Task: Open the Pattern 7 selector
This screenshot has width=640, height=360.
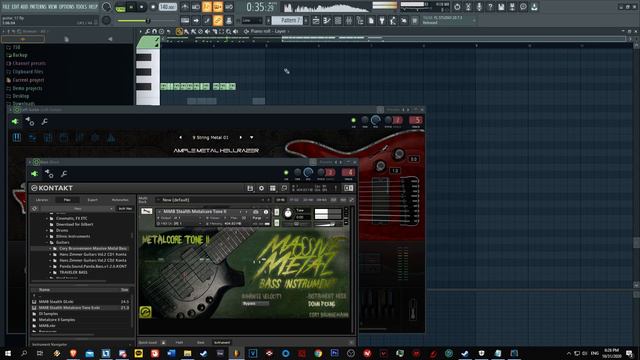Action: 287,20
